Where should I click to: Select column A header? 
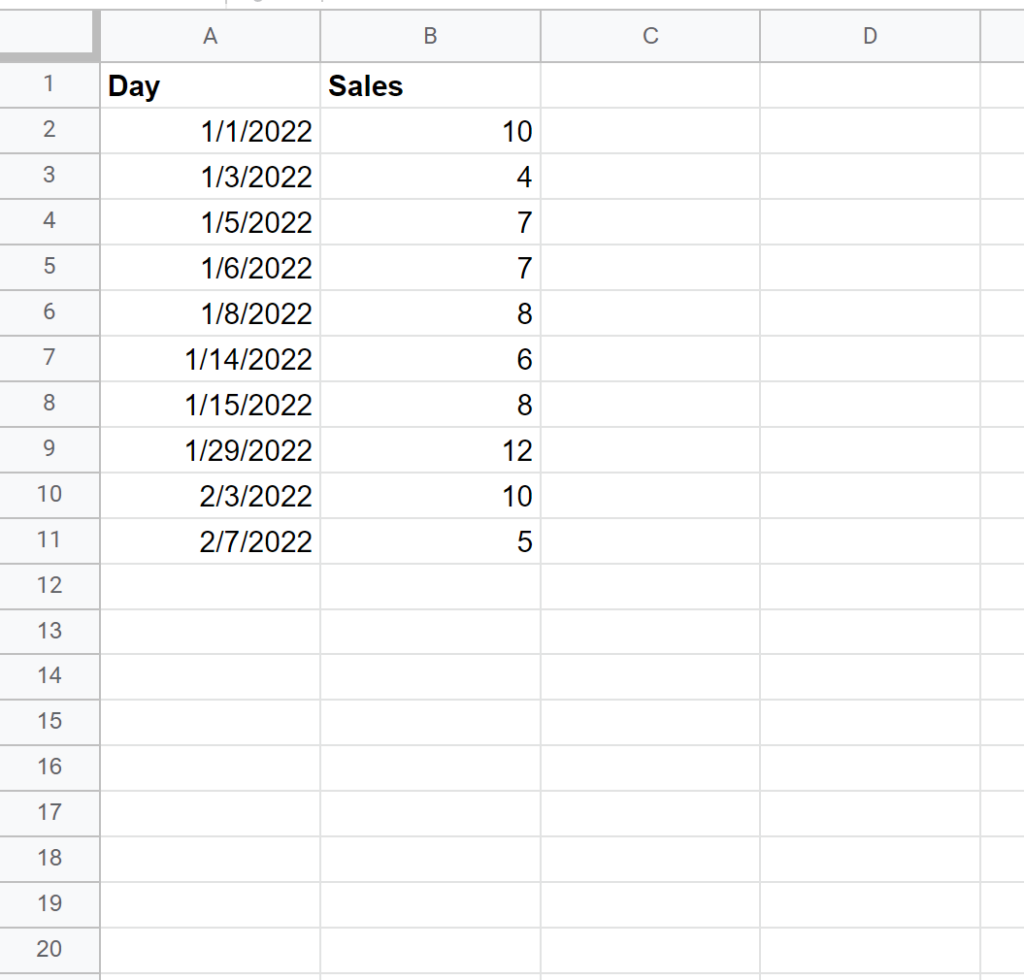(x=210, y=36)
